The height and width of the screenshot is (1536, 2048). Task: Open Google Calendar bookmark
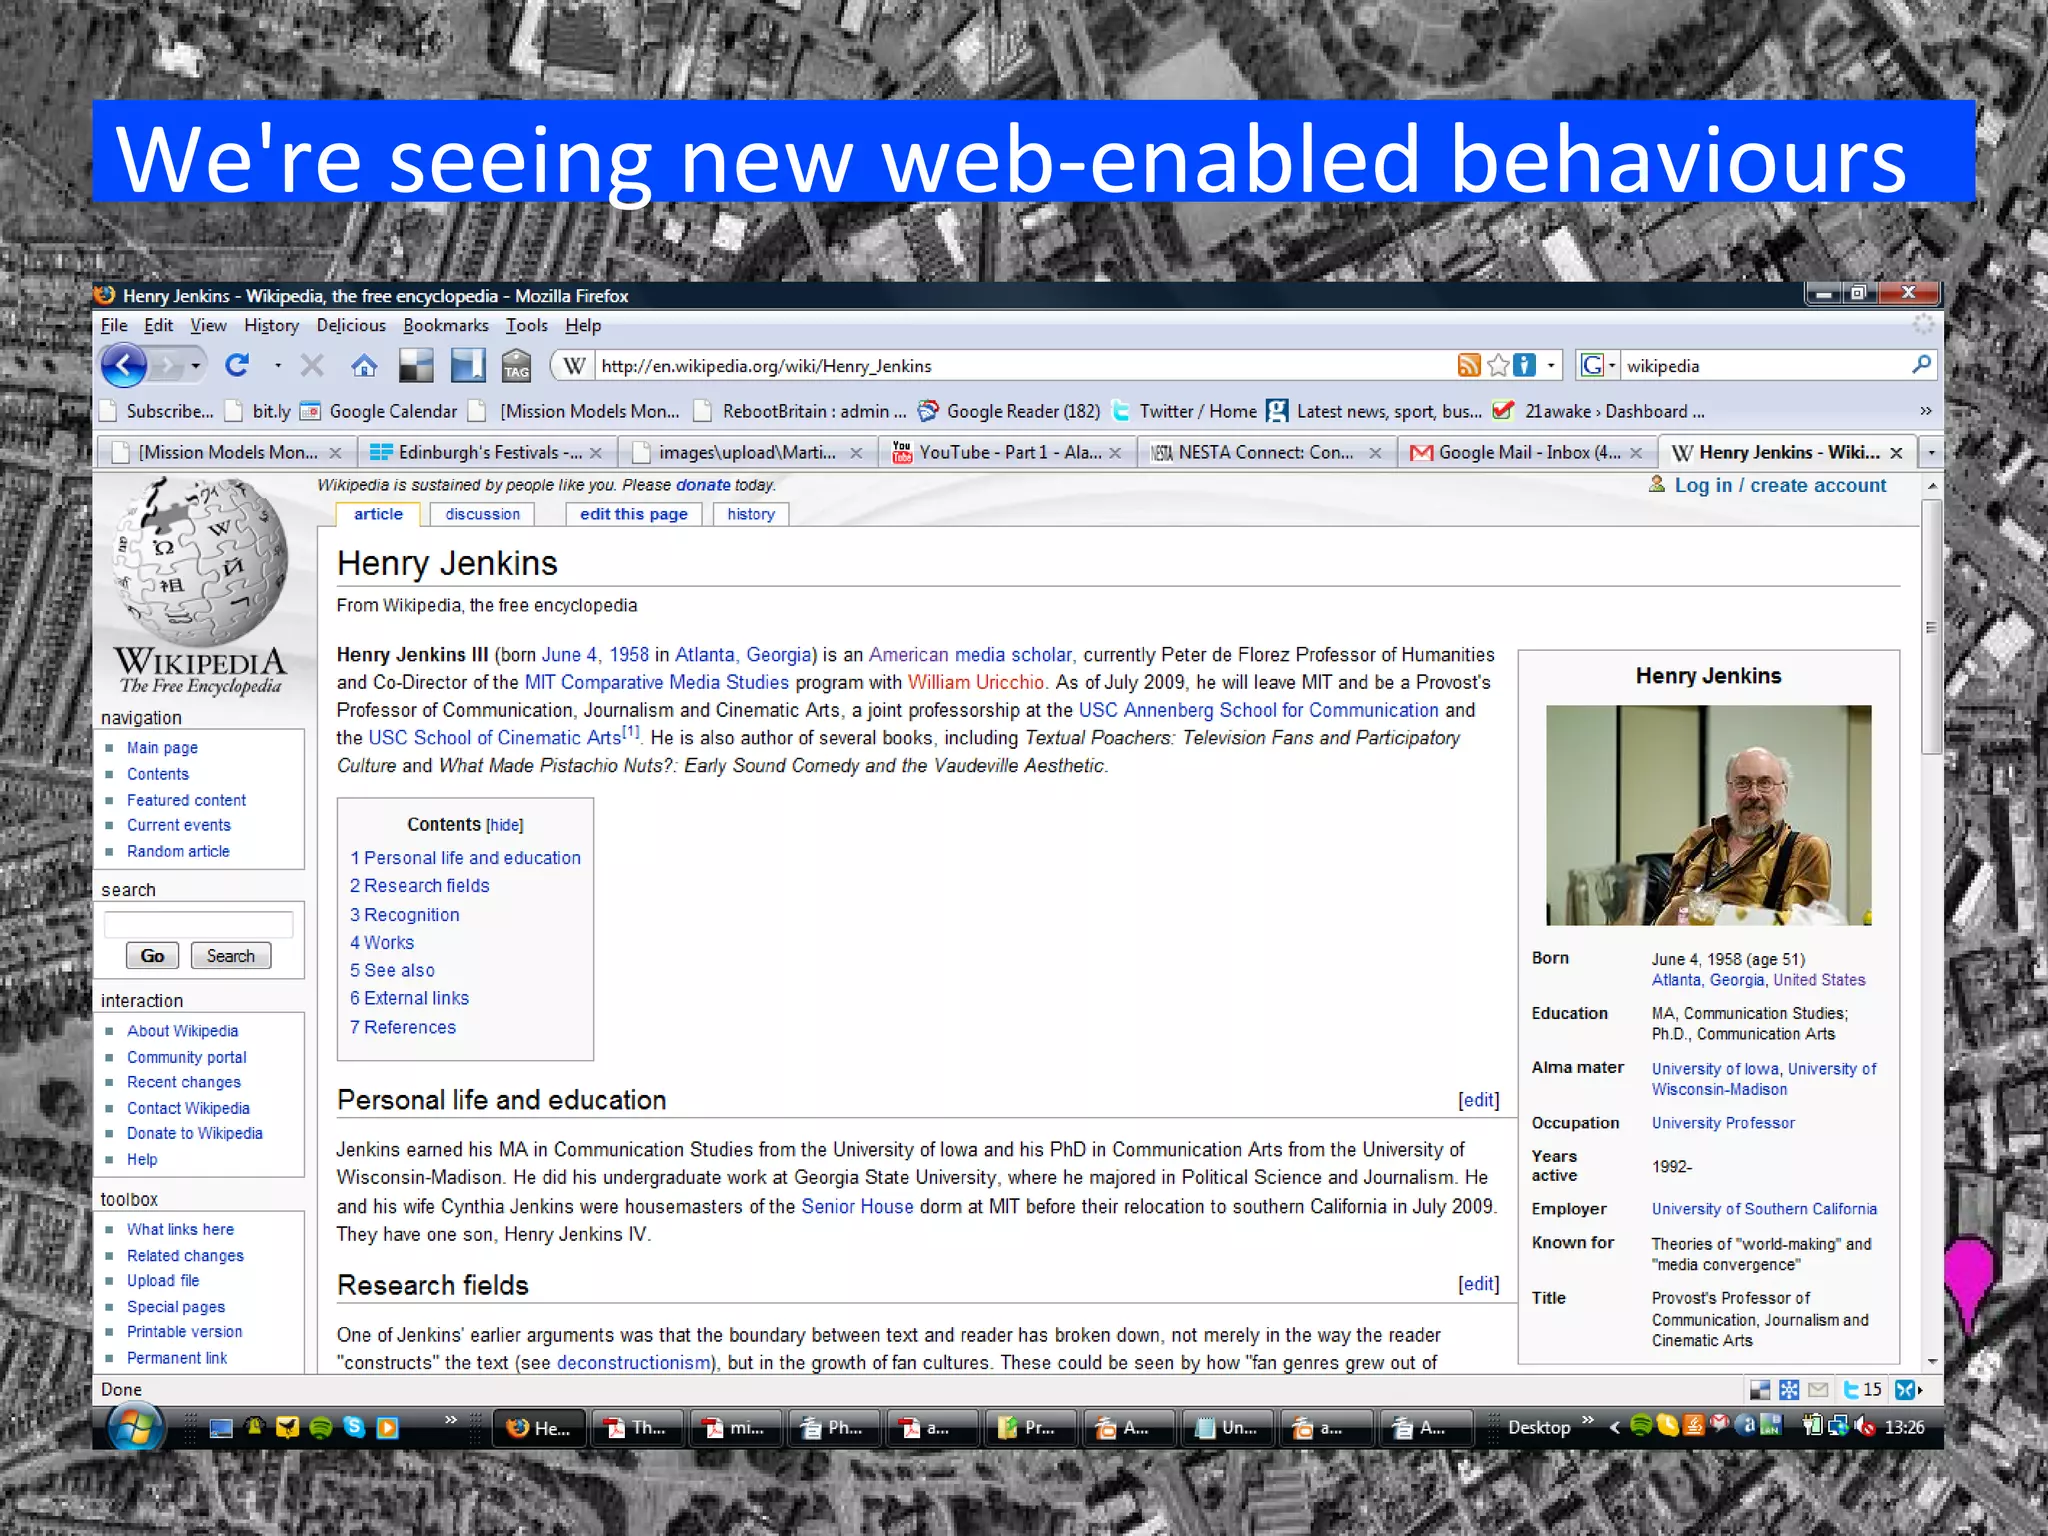380,411
